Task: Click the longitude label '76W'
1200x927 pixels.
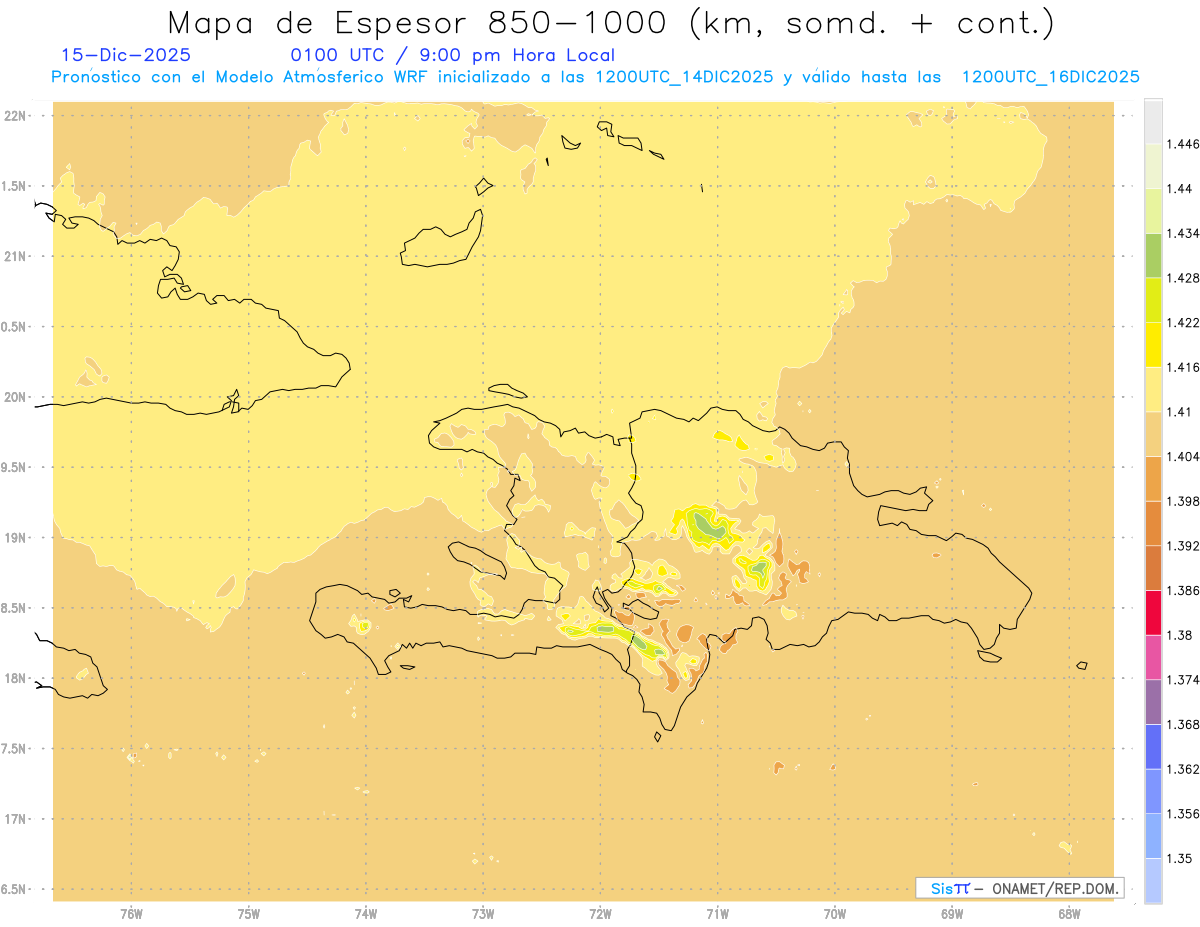Action: coord(131,914)
